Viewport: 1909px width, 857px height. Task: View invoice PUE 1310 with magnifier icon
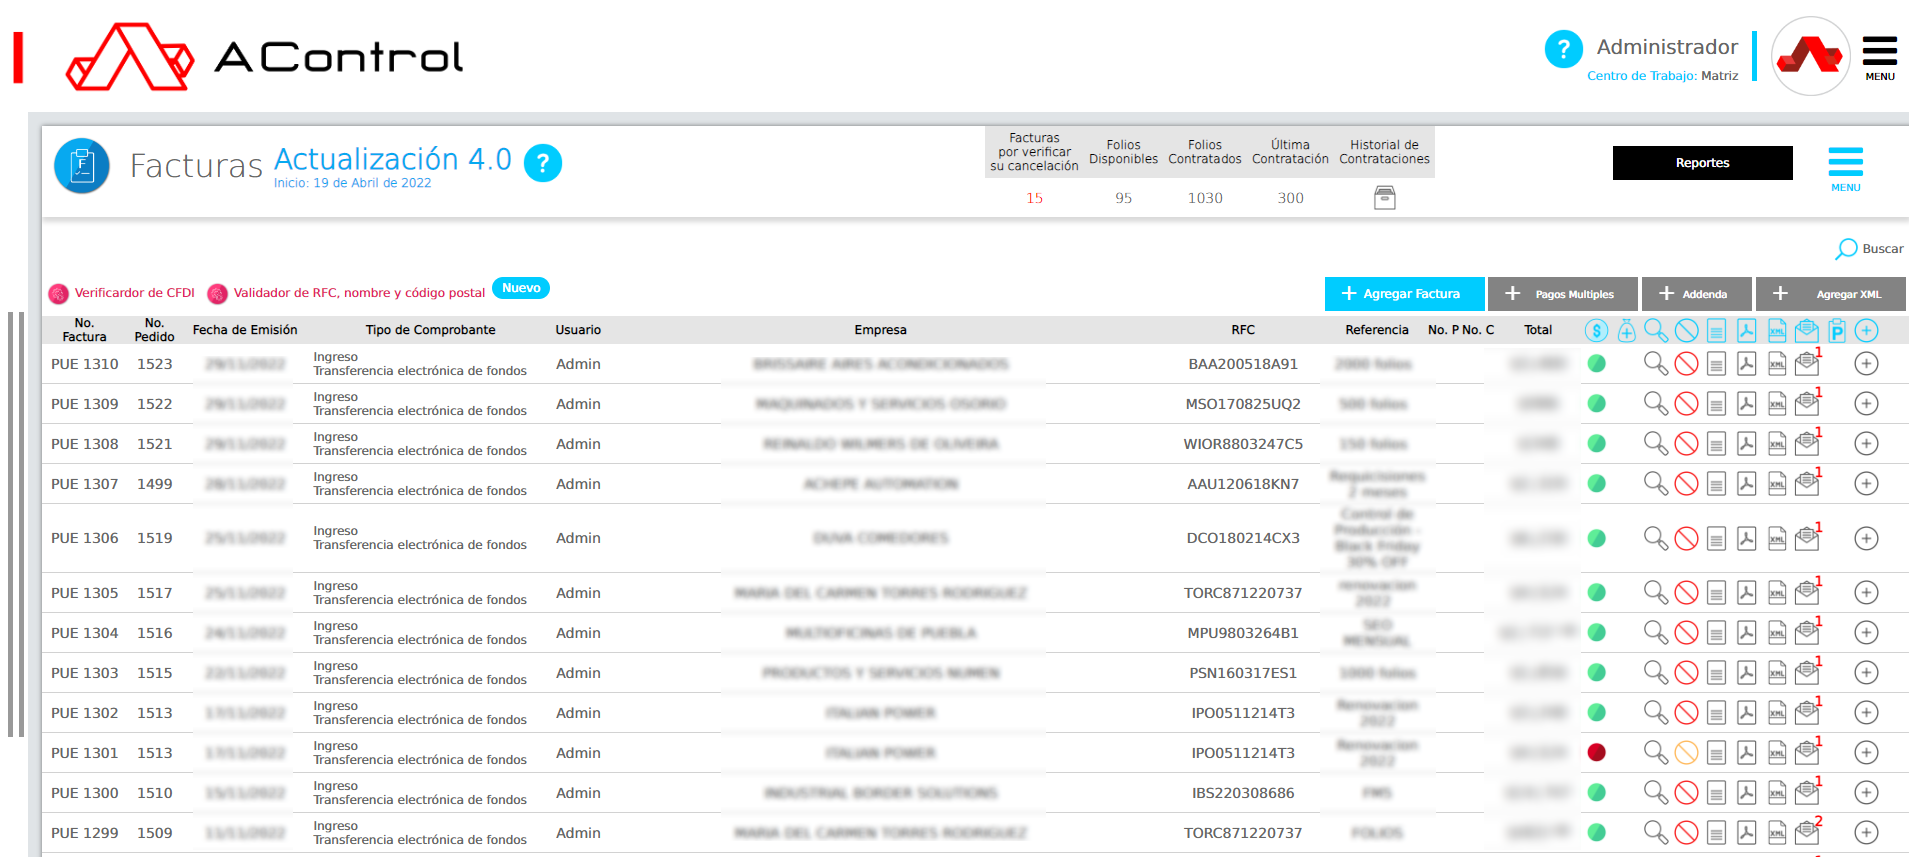(1656, 364)
